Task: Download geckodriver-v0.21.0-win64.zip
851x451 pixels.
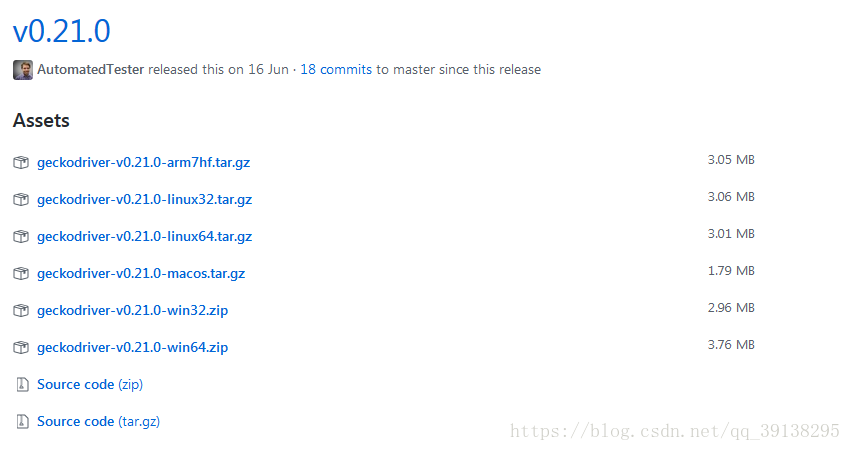Action: 132,347
